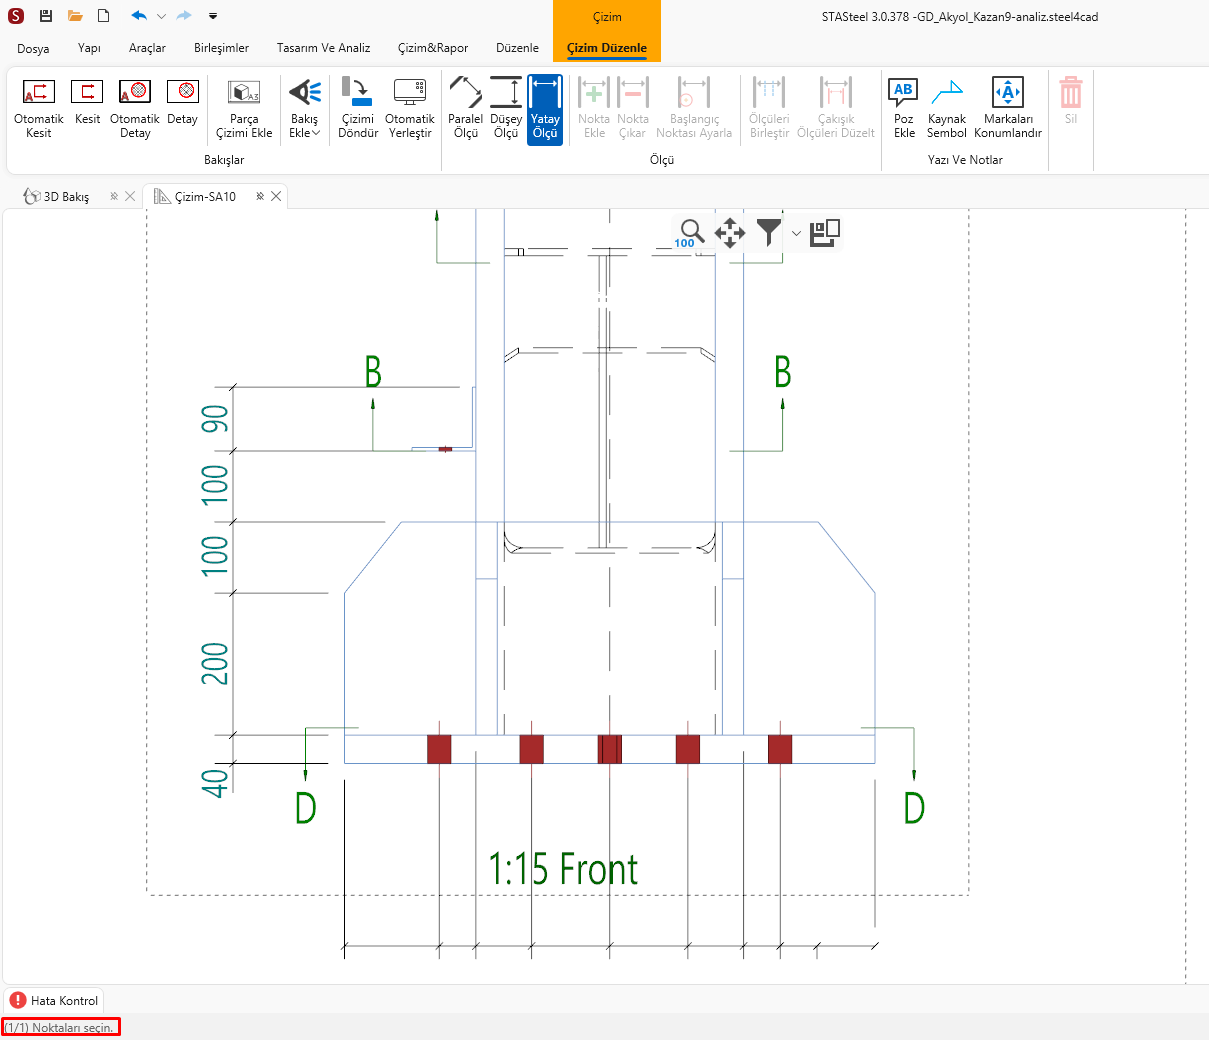This screenshot has height=1040, width=1209.
Task: Insert a Kaynak Sembol weld symbol
Action: [x=946, y=108]
